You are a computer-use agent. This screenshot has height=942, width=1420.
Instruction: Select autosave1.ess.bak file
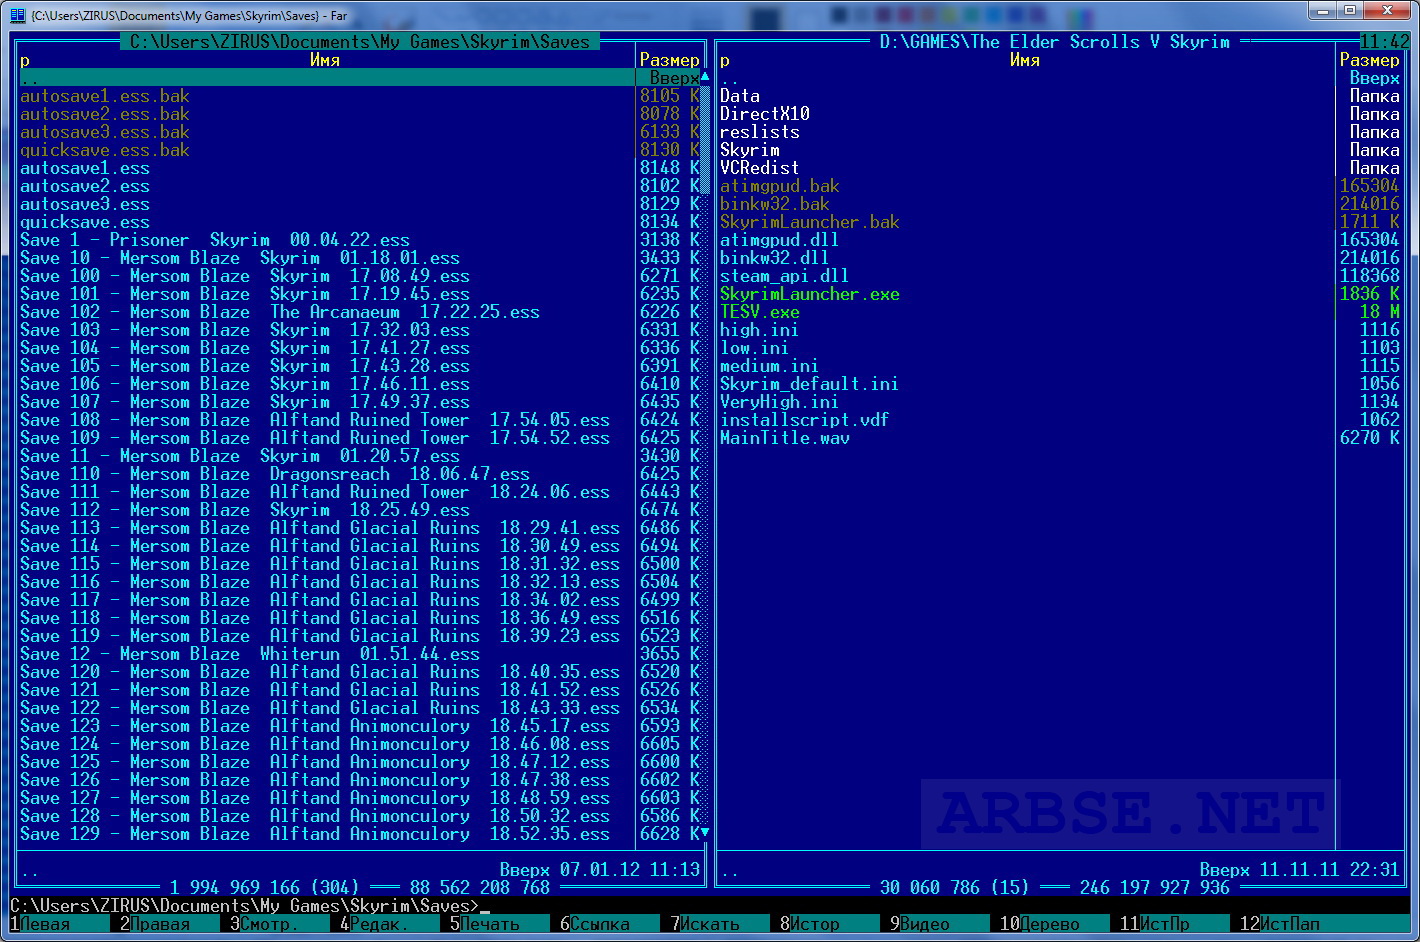[x=105, y=96]
